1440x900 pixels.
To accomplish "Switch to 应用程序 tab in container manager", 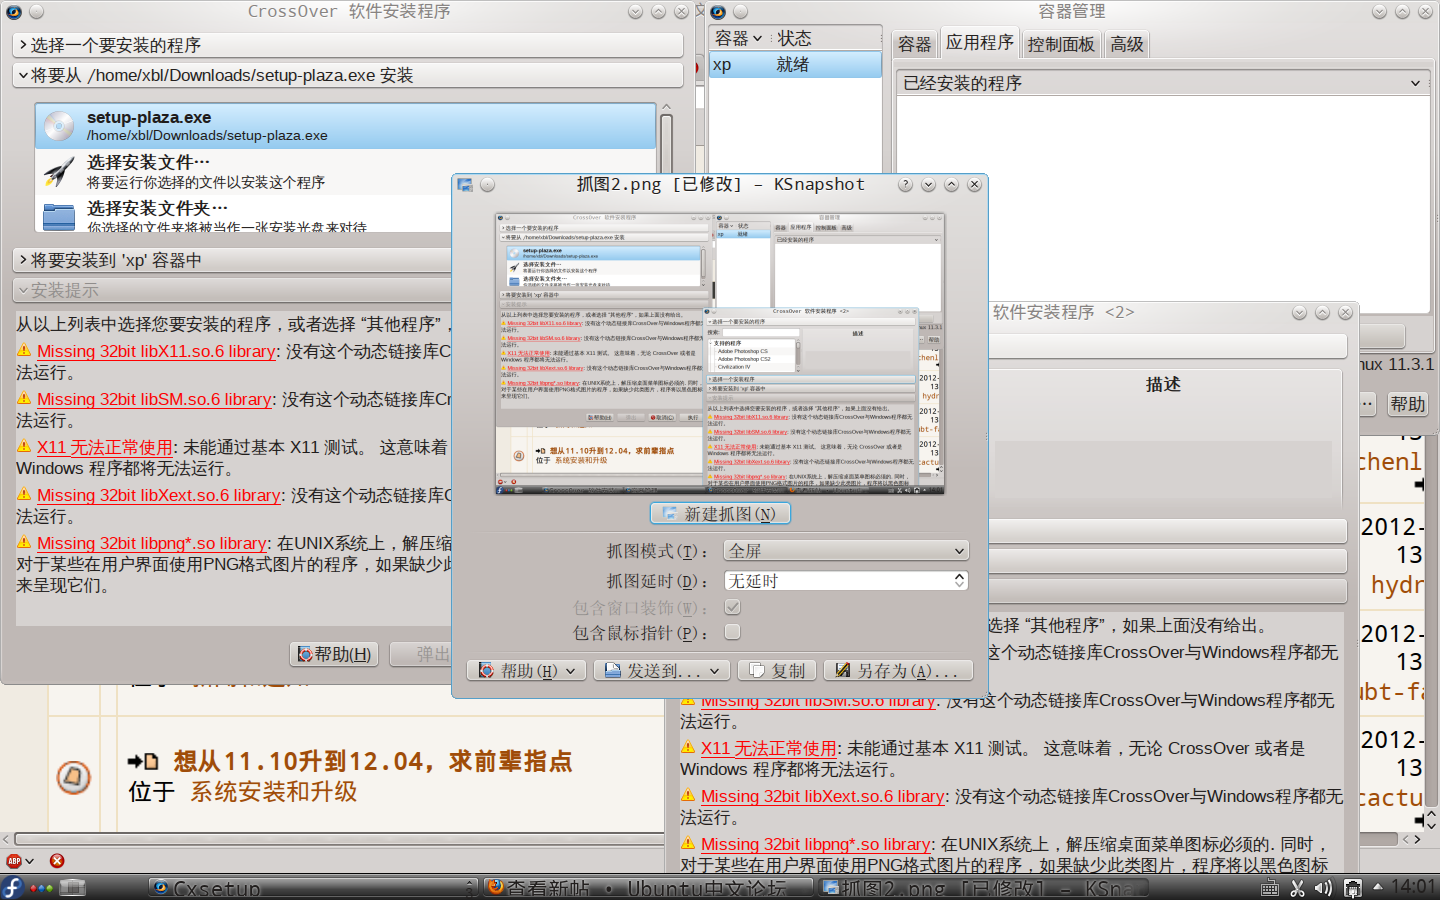I will (x=980, y=42).
